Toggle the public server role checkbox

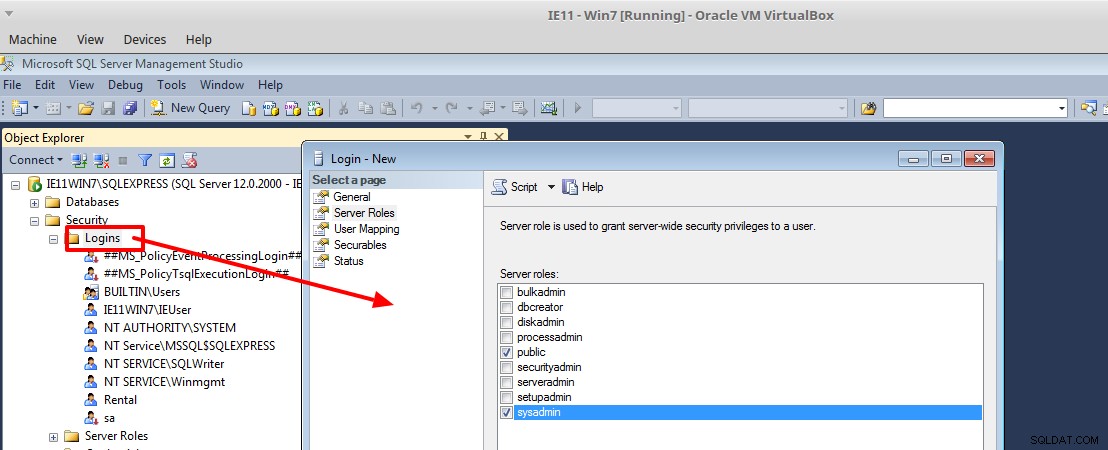coord(507,352)
